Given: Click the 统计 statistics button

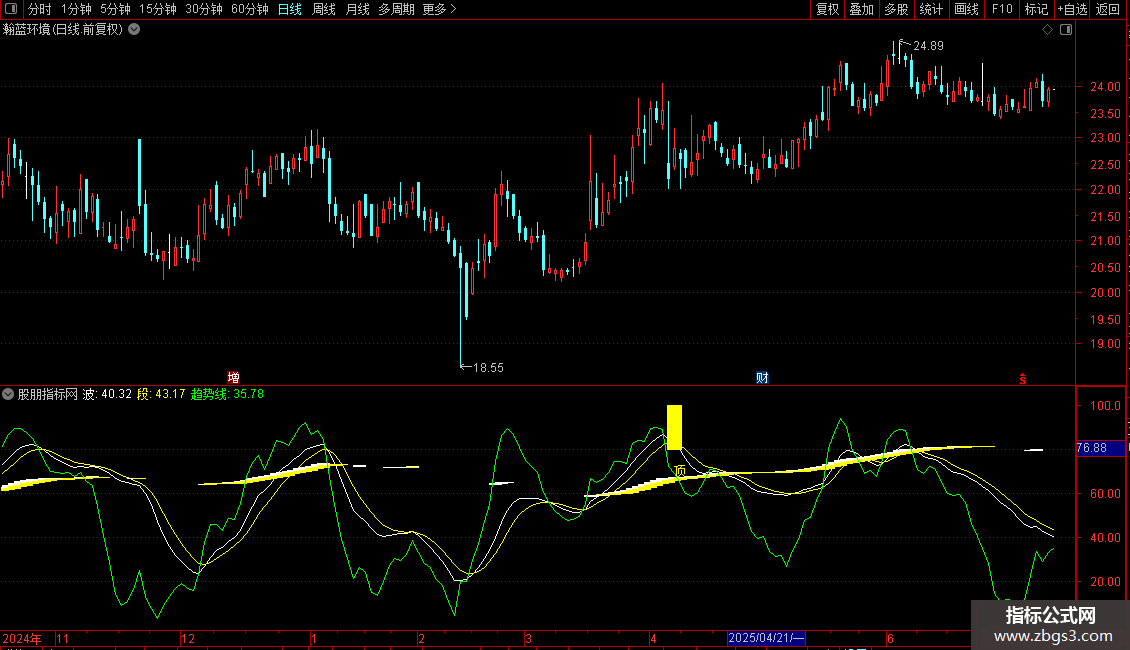Looking at the screenshot, I should pyautogui.click(x=931, y=9).
